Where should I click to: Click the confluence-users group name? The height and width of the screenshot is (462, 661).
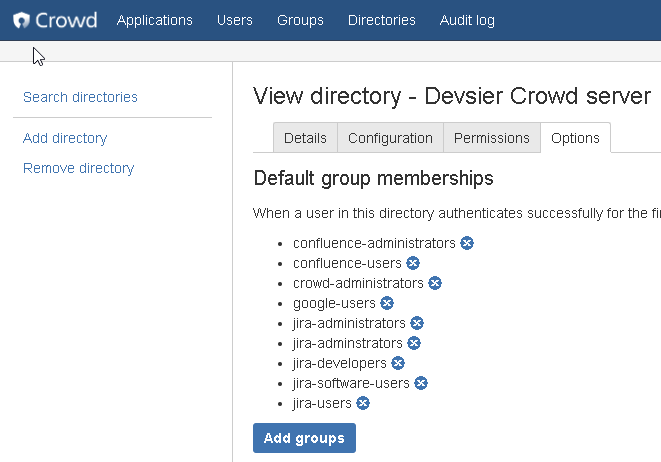(x=347, y=263)
